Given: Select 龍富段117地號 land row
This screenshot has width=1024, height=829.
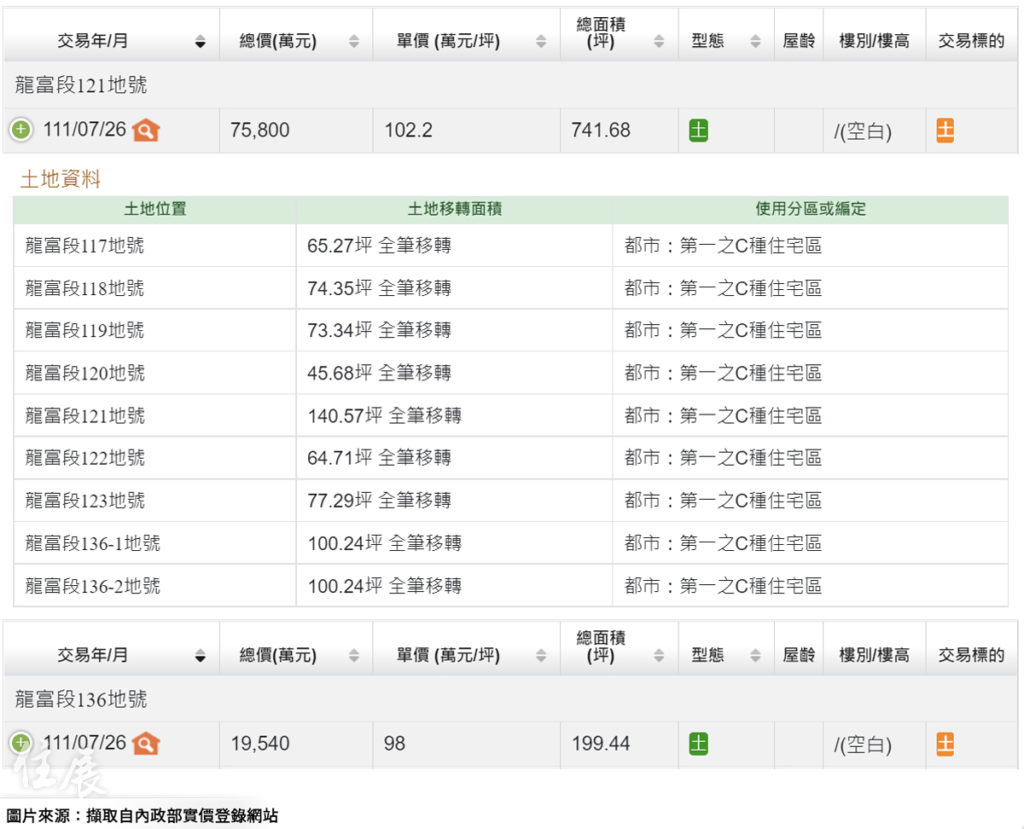Looking at the screenshot, I should coord(85,245).
